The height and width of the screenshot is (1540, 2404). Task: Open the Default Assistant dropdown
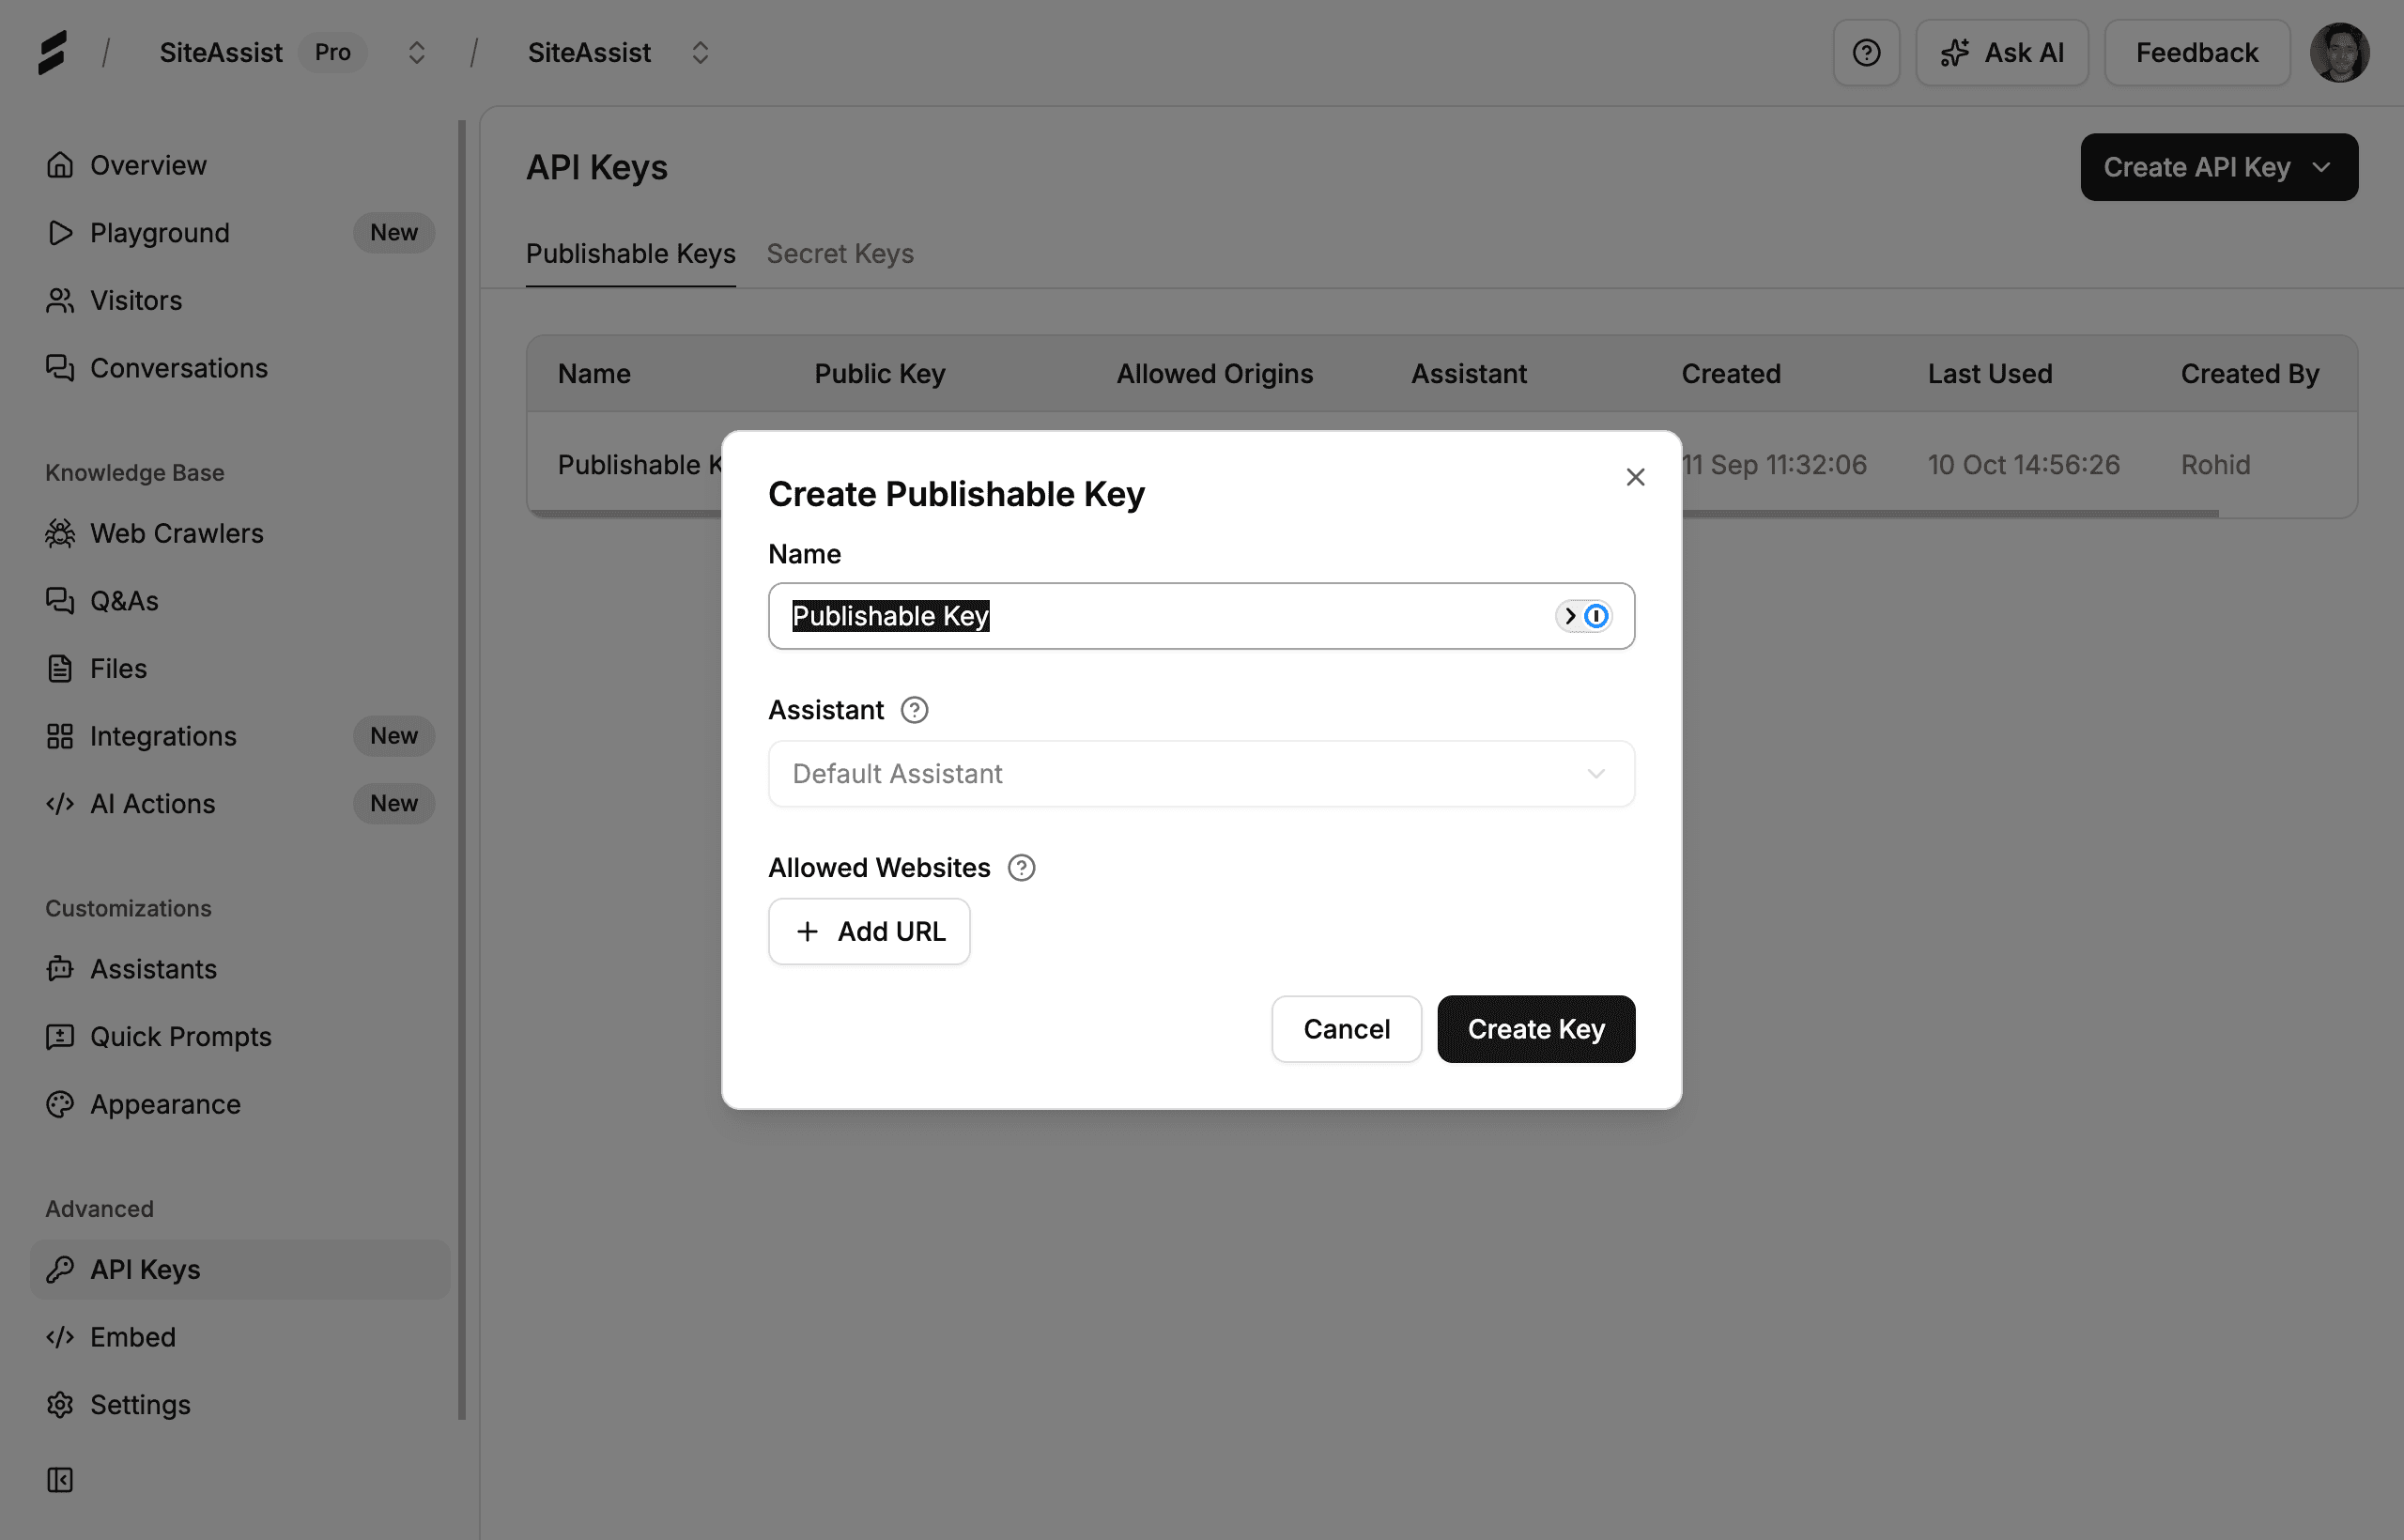(x=1200, y=773)
